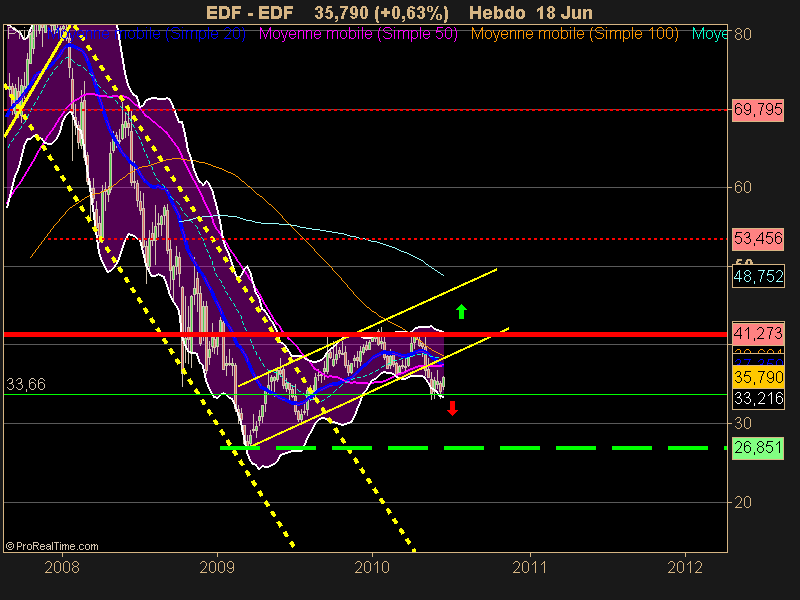Screen dimensions: 800x600
Task: Click the 80 price axis label
Action: click(x=743, y=35)
